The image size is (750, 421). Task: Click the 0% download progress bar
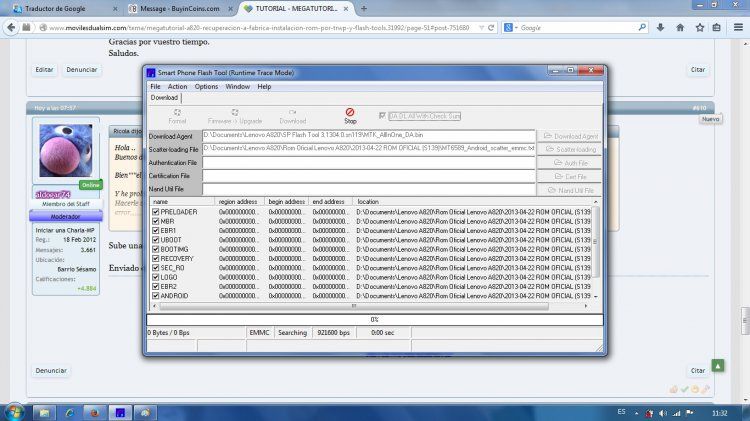tap(375, 320)
